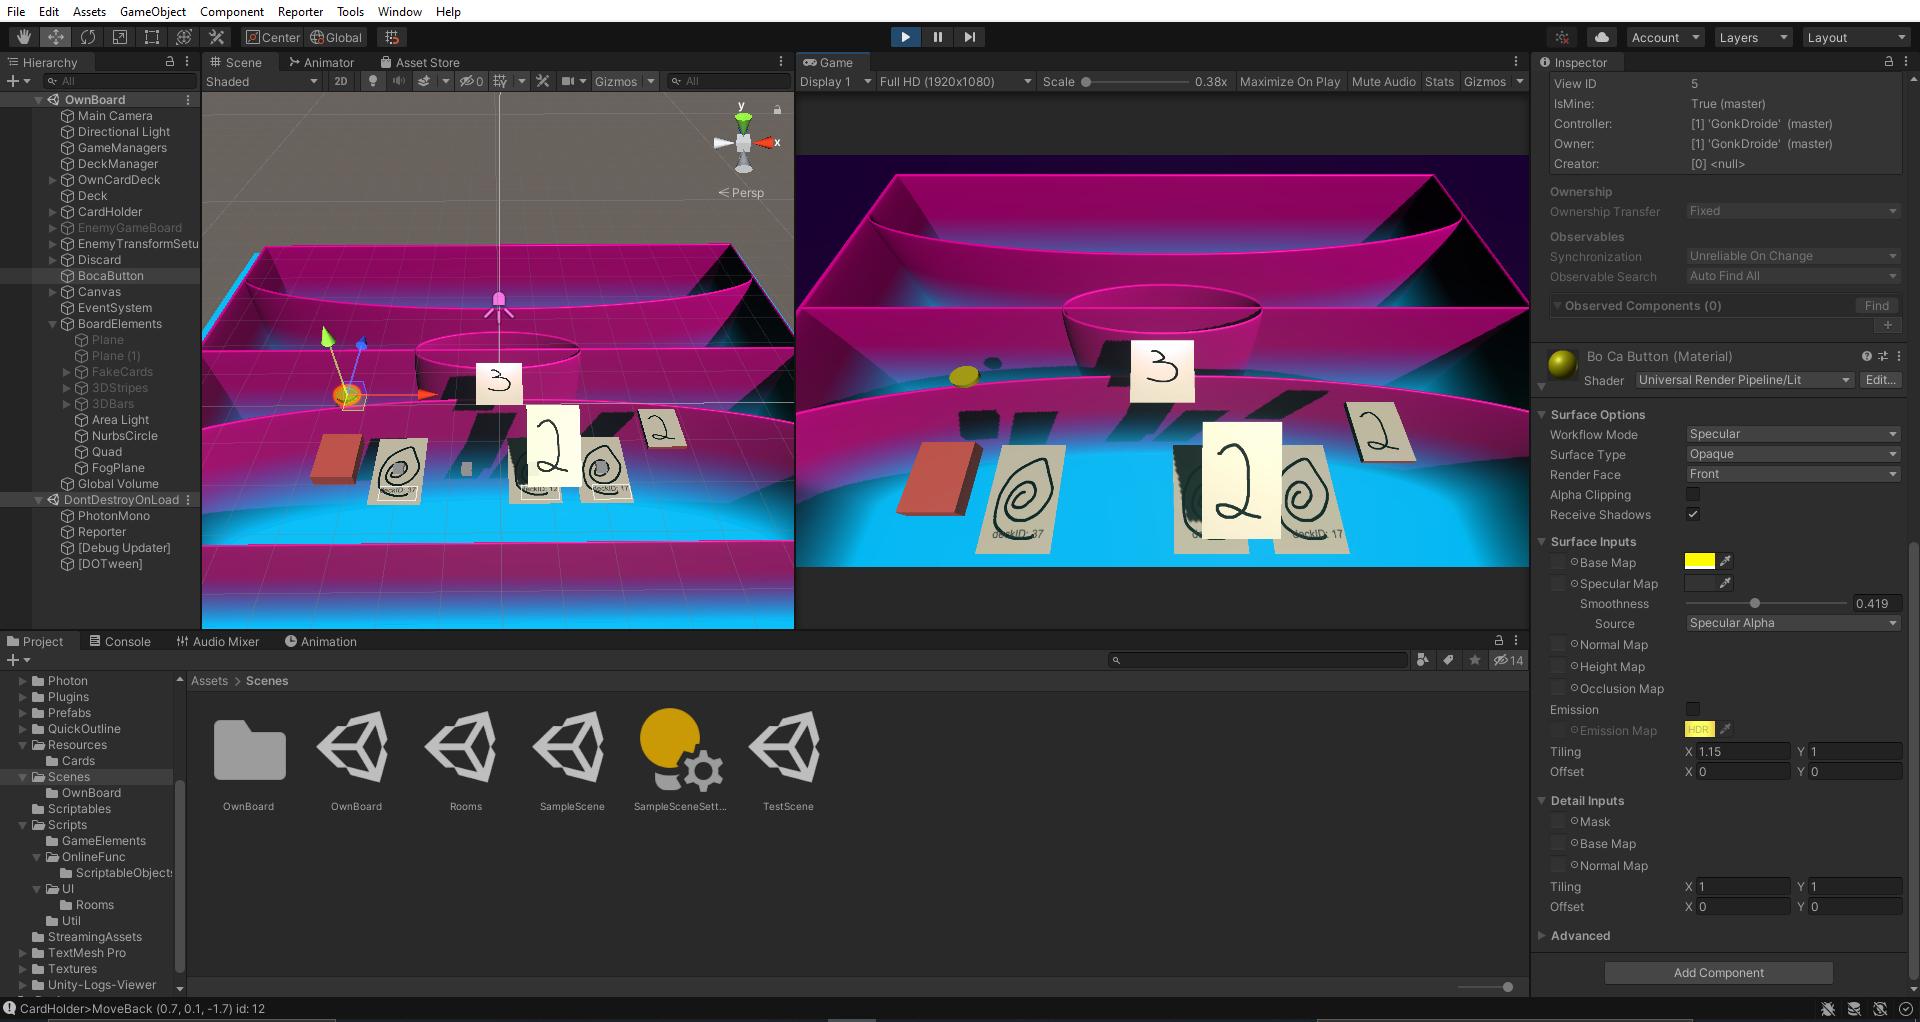The width and height of the screenshot is (1920, 1022).
Task: Select the Rotate tool
Action: 88,37
